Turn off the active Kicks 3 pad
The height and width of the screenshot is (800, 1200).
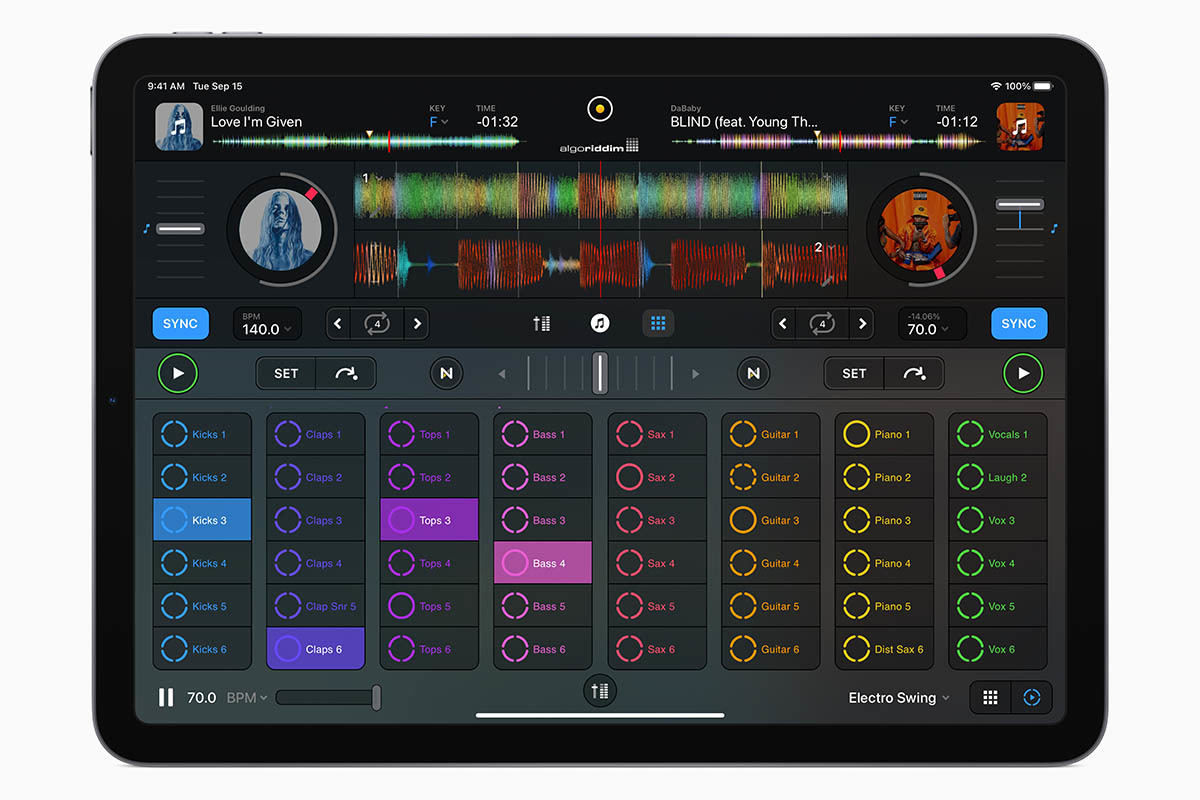tap(202, 520)
